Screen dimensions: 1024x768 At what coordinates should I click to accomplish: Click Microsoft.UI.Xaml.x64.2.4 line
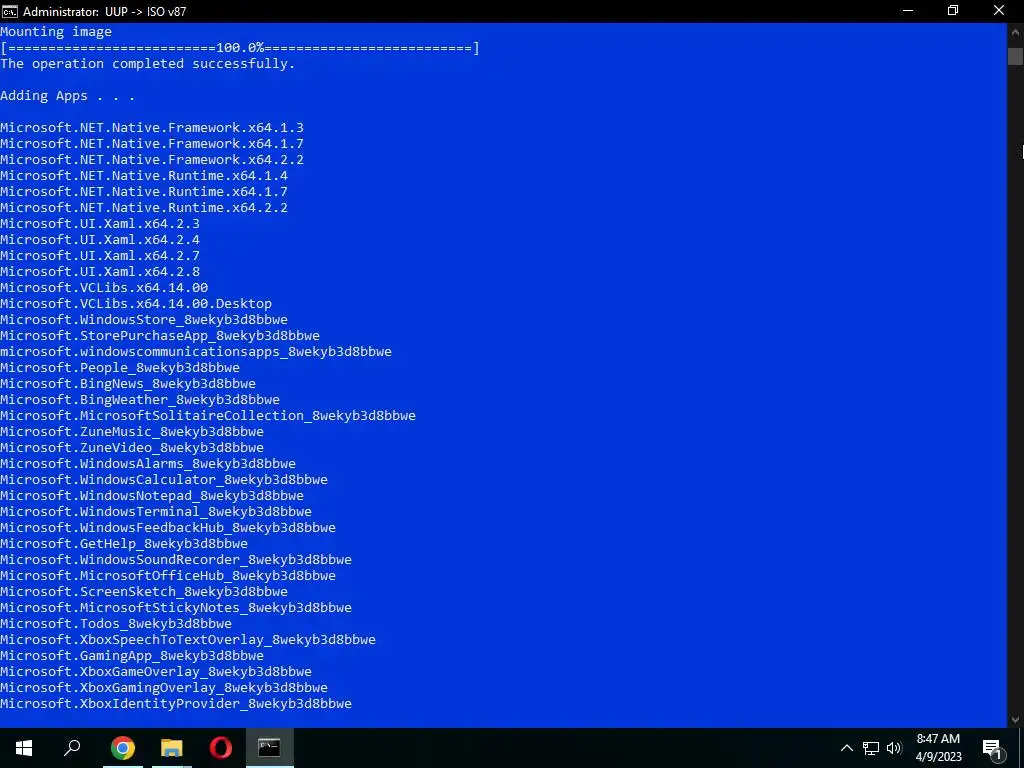coord(100,240)
